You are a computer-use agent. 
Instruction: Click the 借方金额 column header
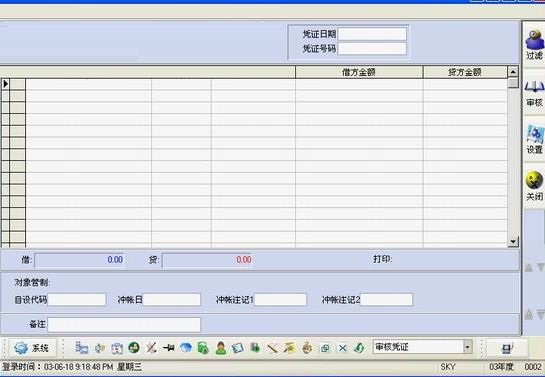click(359, 72)
